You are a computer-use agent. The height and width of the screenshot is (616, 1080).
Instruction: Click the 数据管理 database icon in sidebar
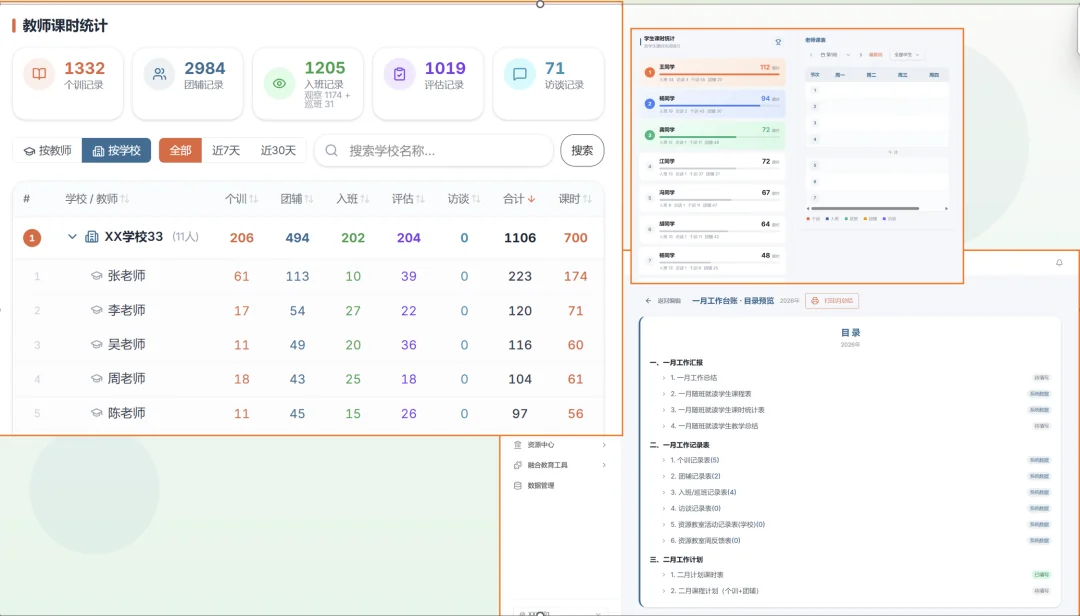coord(517,486)
